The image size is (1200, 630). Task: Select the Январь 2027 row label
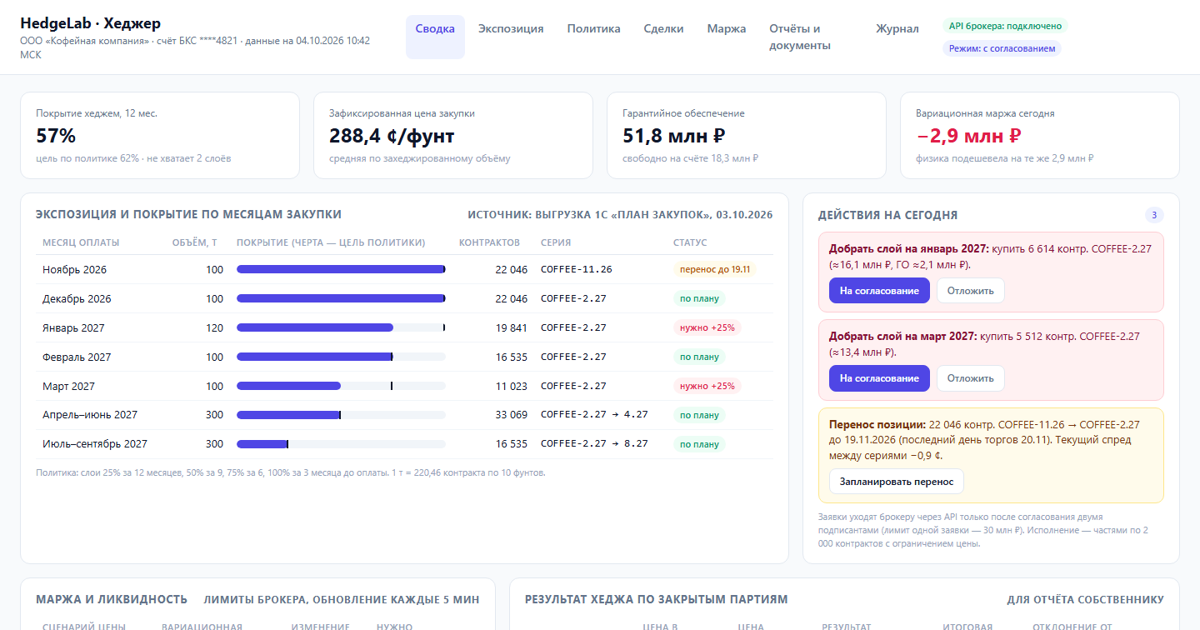pyautogui.click(x=73, y=328)
